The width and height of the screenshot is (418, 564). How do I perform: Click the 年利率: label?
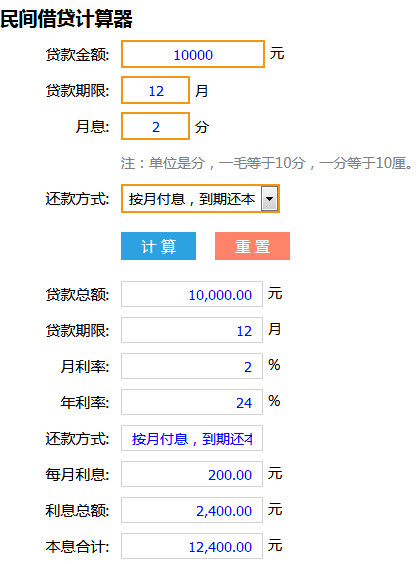click(x=85, y=402)
